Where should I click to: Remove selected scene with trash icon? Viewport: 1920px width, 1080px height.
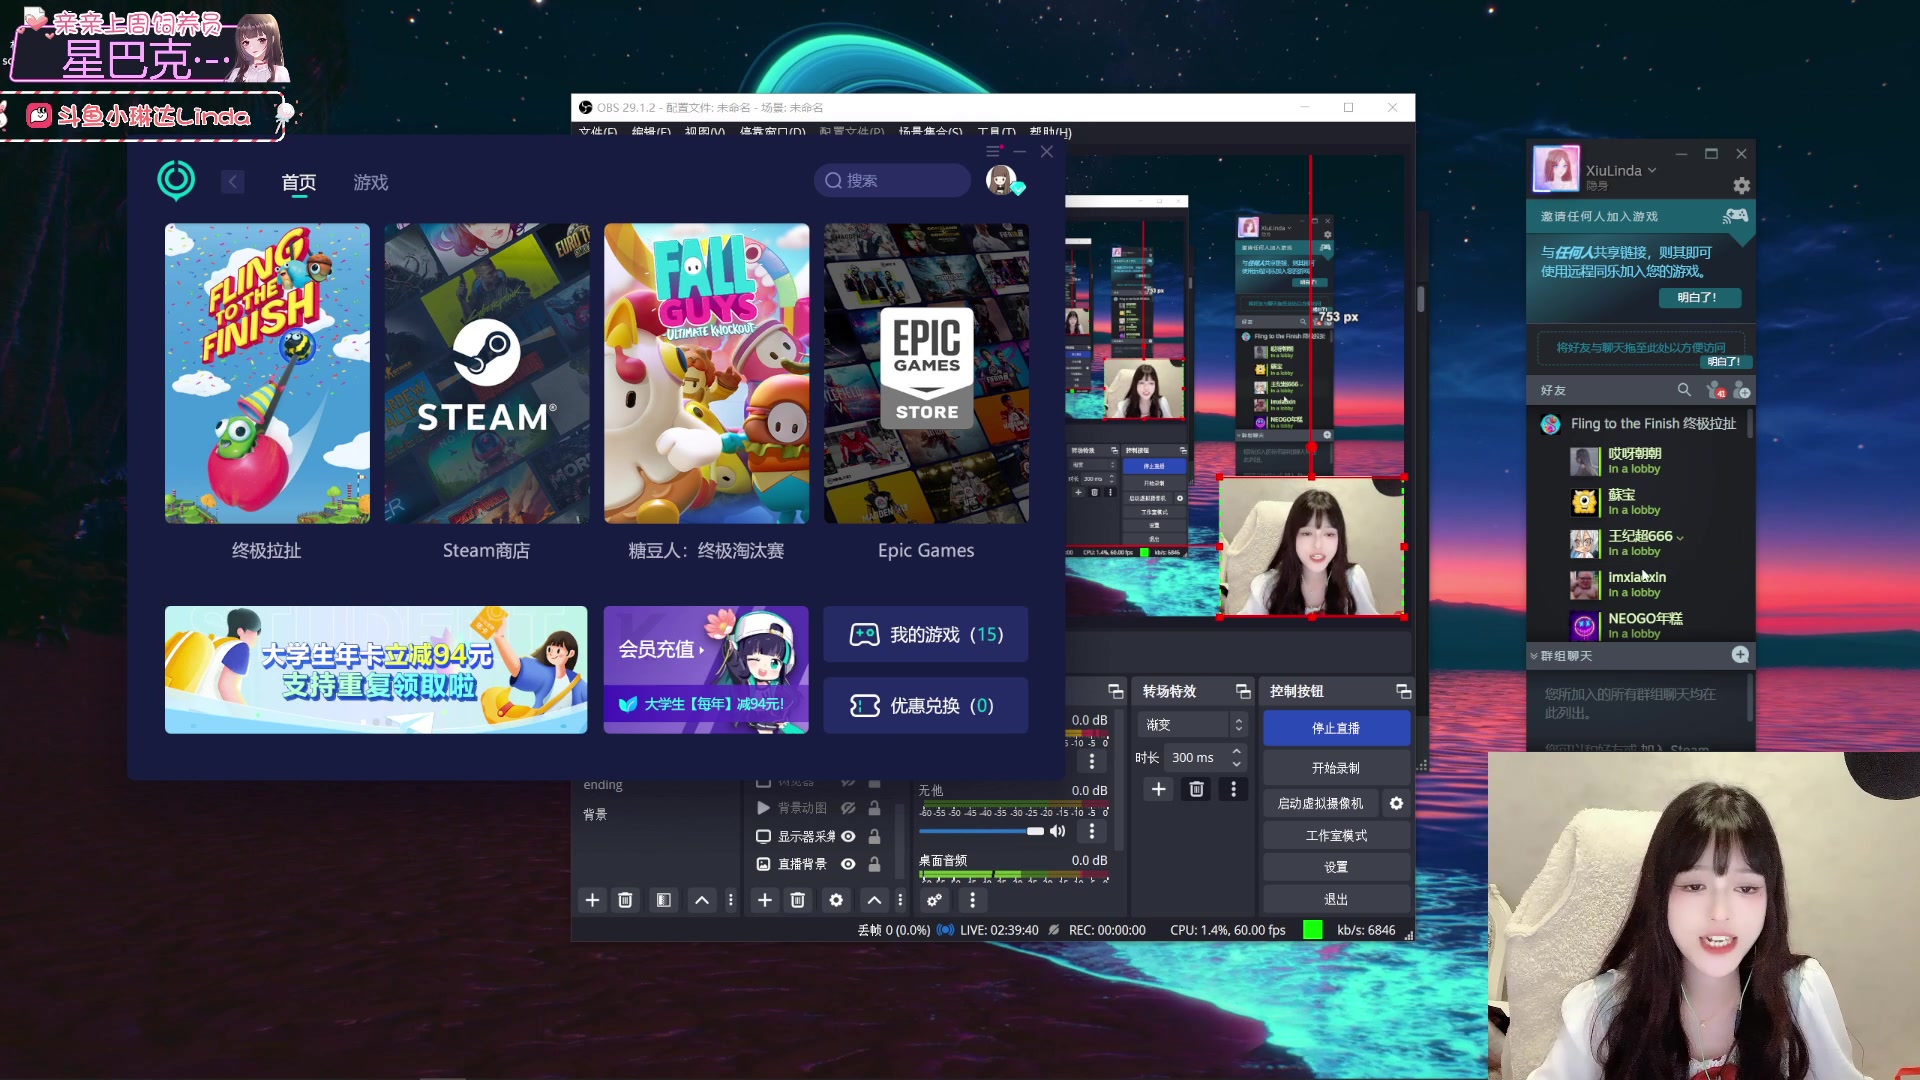[625, 900]
